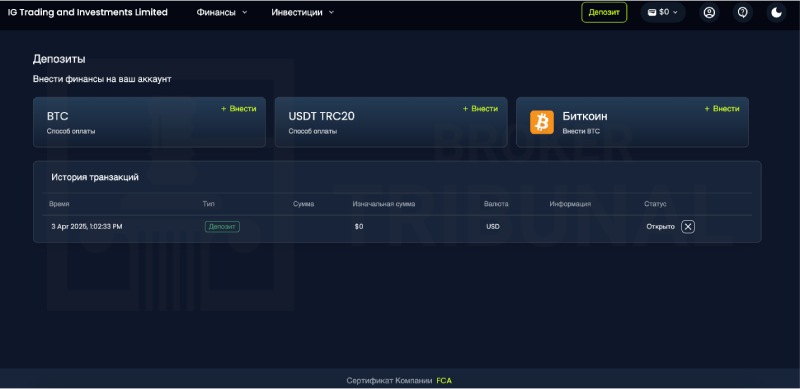Open the FCA certificate link

click(x=444, y=381)
